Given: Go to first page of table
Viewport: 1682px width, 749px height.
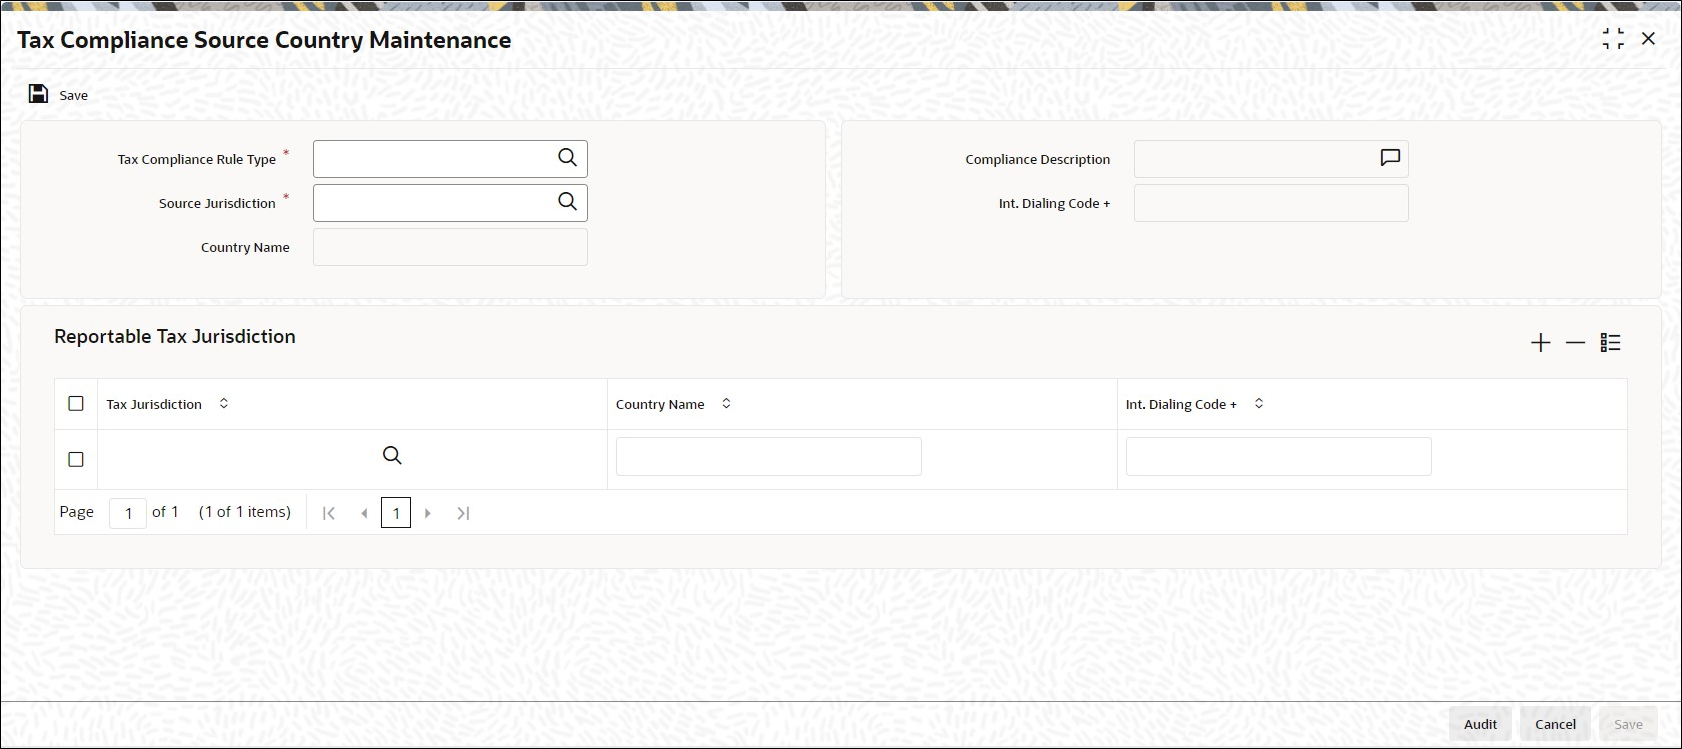Looking at the screenshot, I should pyautogui.click(x=329, y=513).
